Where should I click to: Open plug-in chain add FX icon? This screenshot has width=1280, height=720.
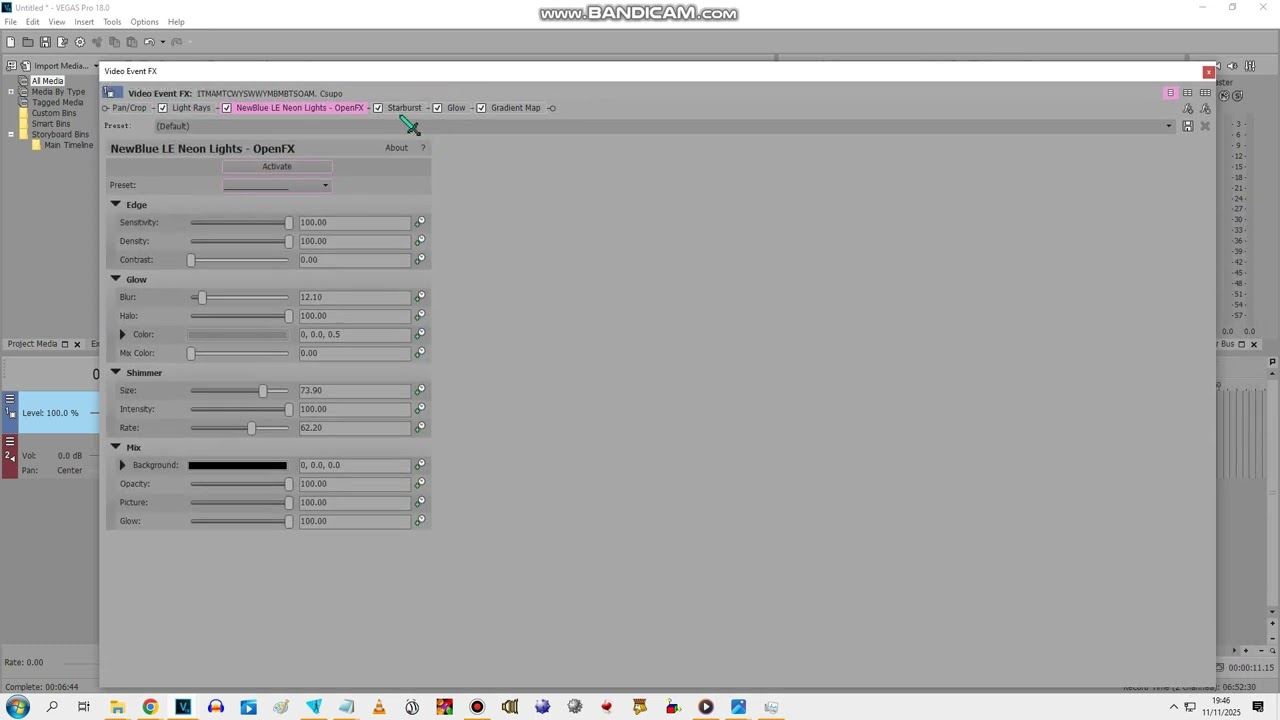tap(1188, 108)
